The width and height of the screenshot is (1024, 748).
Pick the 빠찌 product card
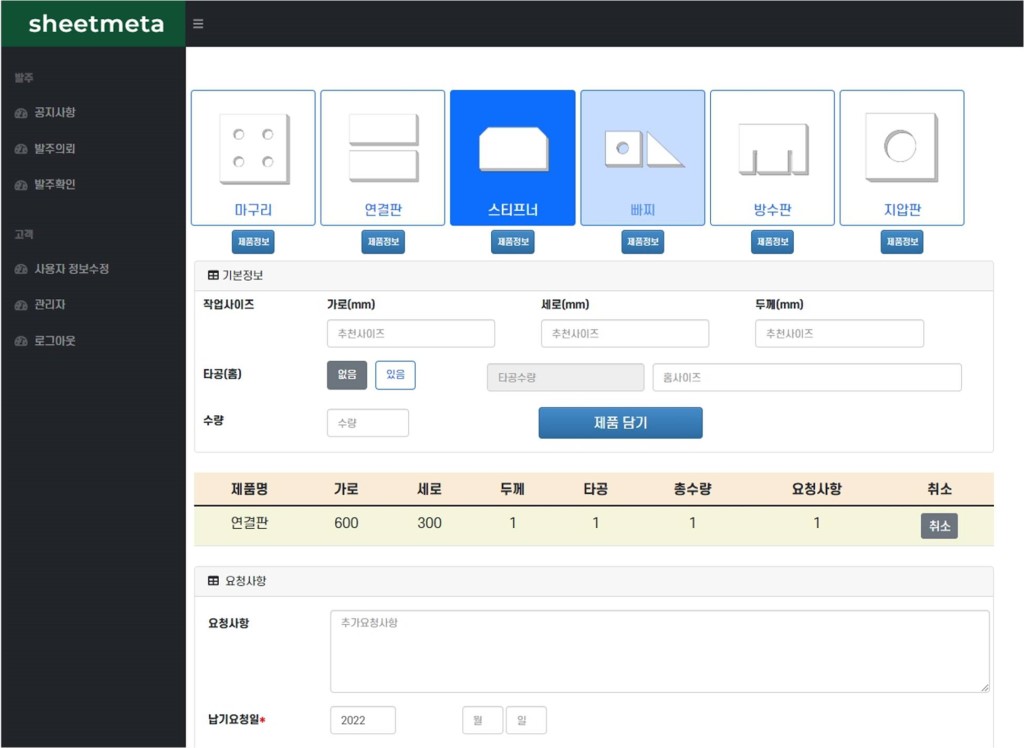coord(642,157)
